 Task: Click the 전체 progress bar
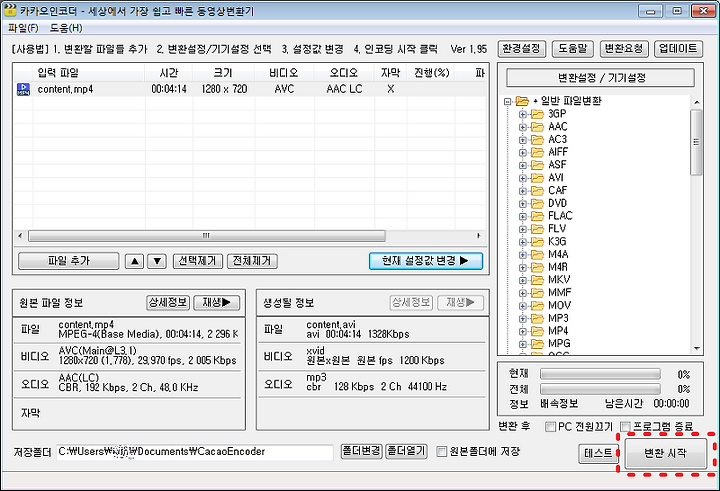tap(600, 389)
